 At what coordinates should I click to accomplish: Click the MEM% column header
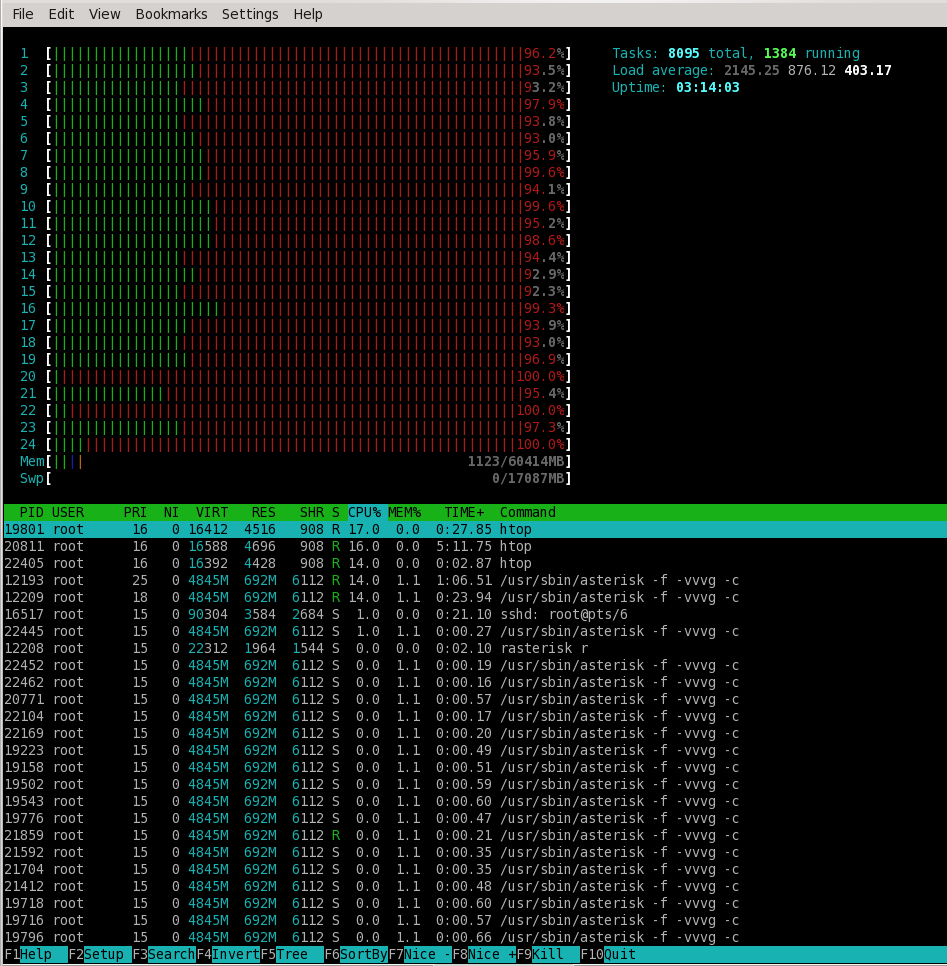point(404,512)
